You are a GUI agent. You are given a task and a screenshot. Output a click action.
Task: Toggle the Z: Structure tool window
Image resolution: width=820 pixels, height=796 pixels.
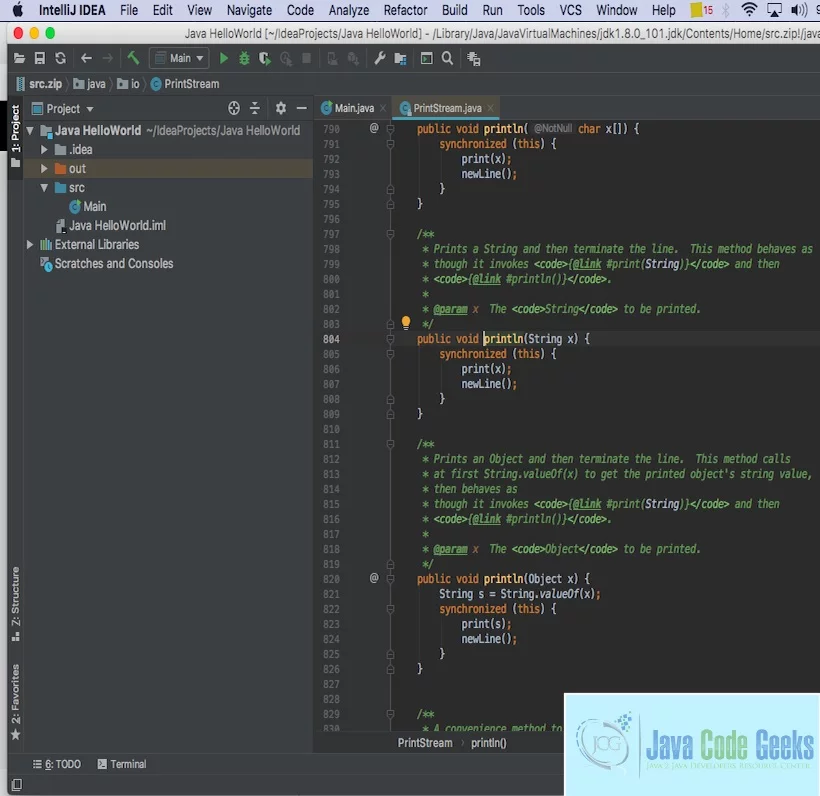[x=15, y=605]
